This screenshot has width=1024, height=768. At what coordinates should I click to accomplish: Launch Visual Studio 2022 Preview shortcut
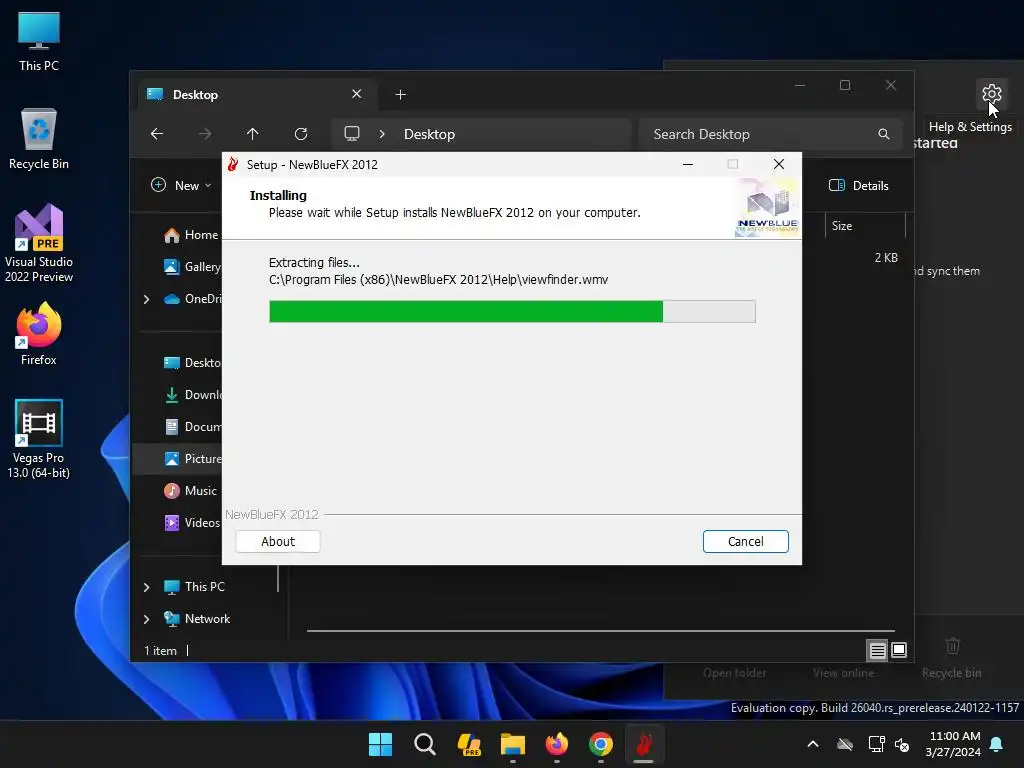coord(39,244)
